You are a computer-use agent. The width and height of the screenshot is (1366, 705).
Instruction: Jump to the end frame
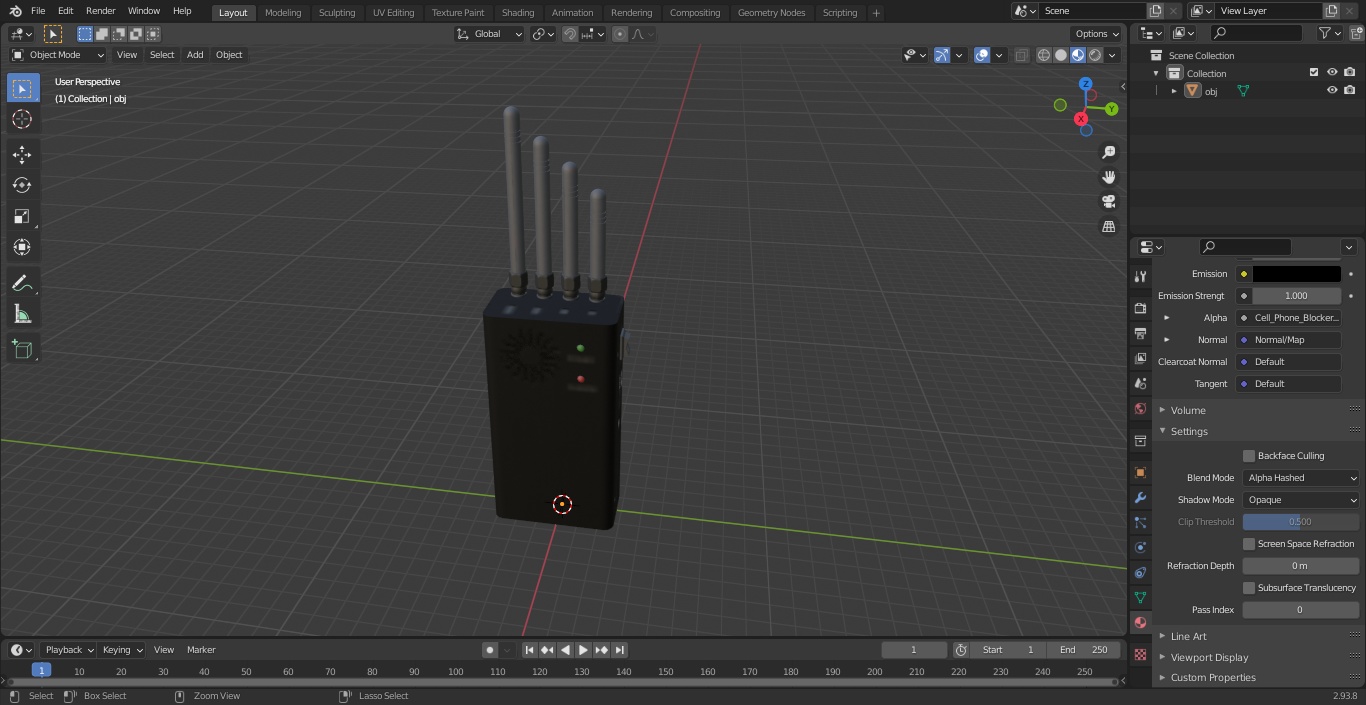pos(619,650)
